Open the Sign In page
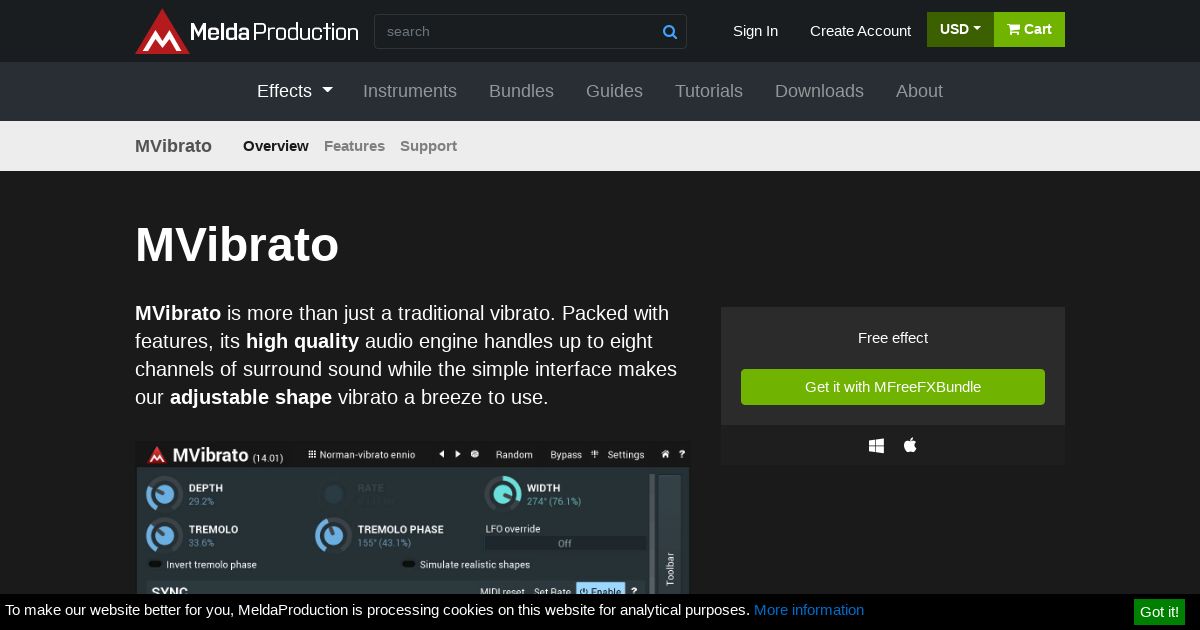 tap(755, 31)
